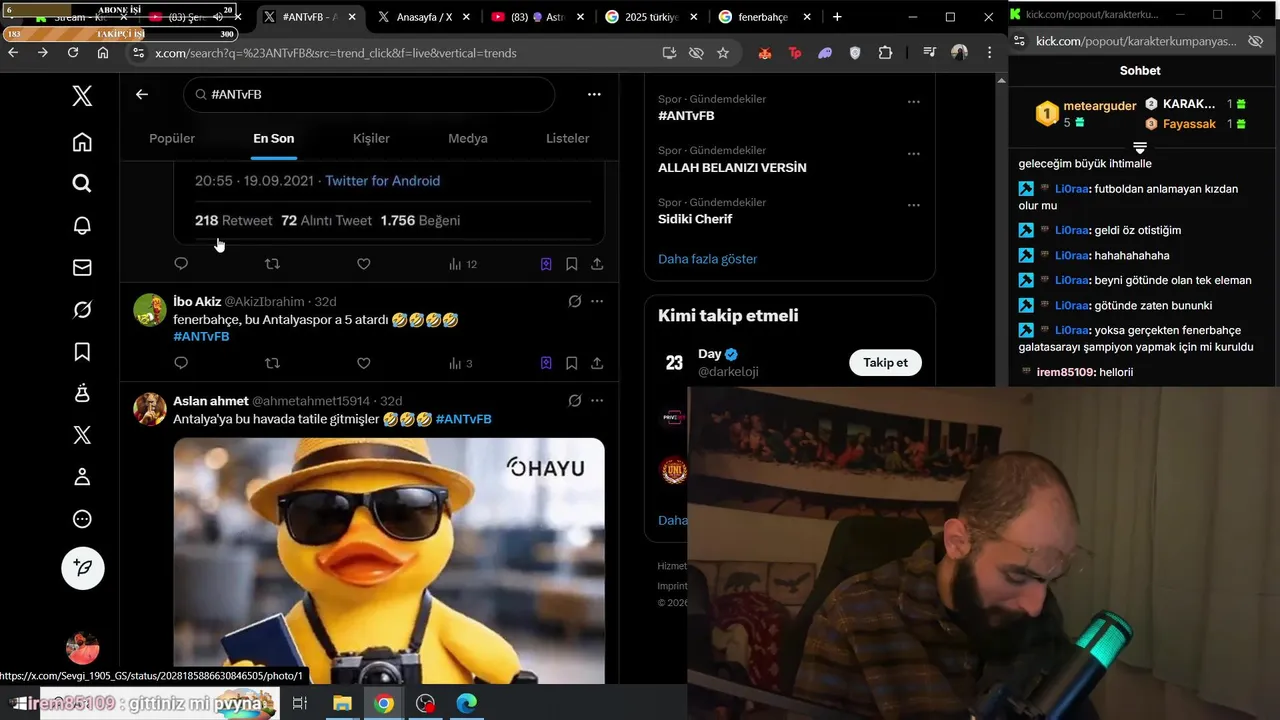This screenshot has width=1280, height=720.
Task: Open Chrome's three-dot menu
Action: (x=989, y=52)
